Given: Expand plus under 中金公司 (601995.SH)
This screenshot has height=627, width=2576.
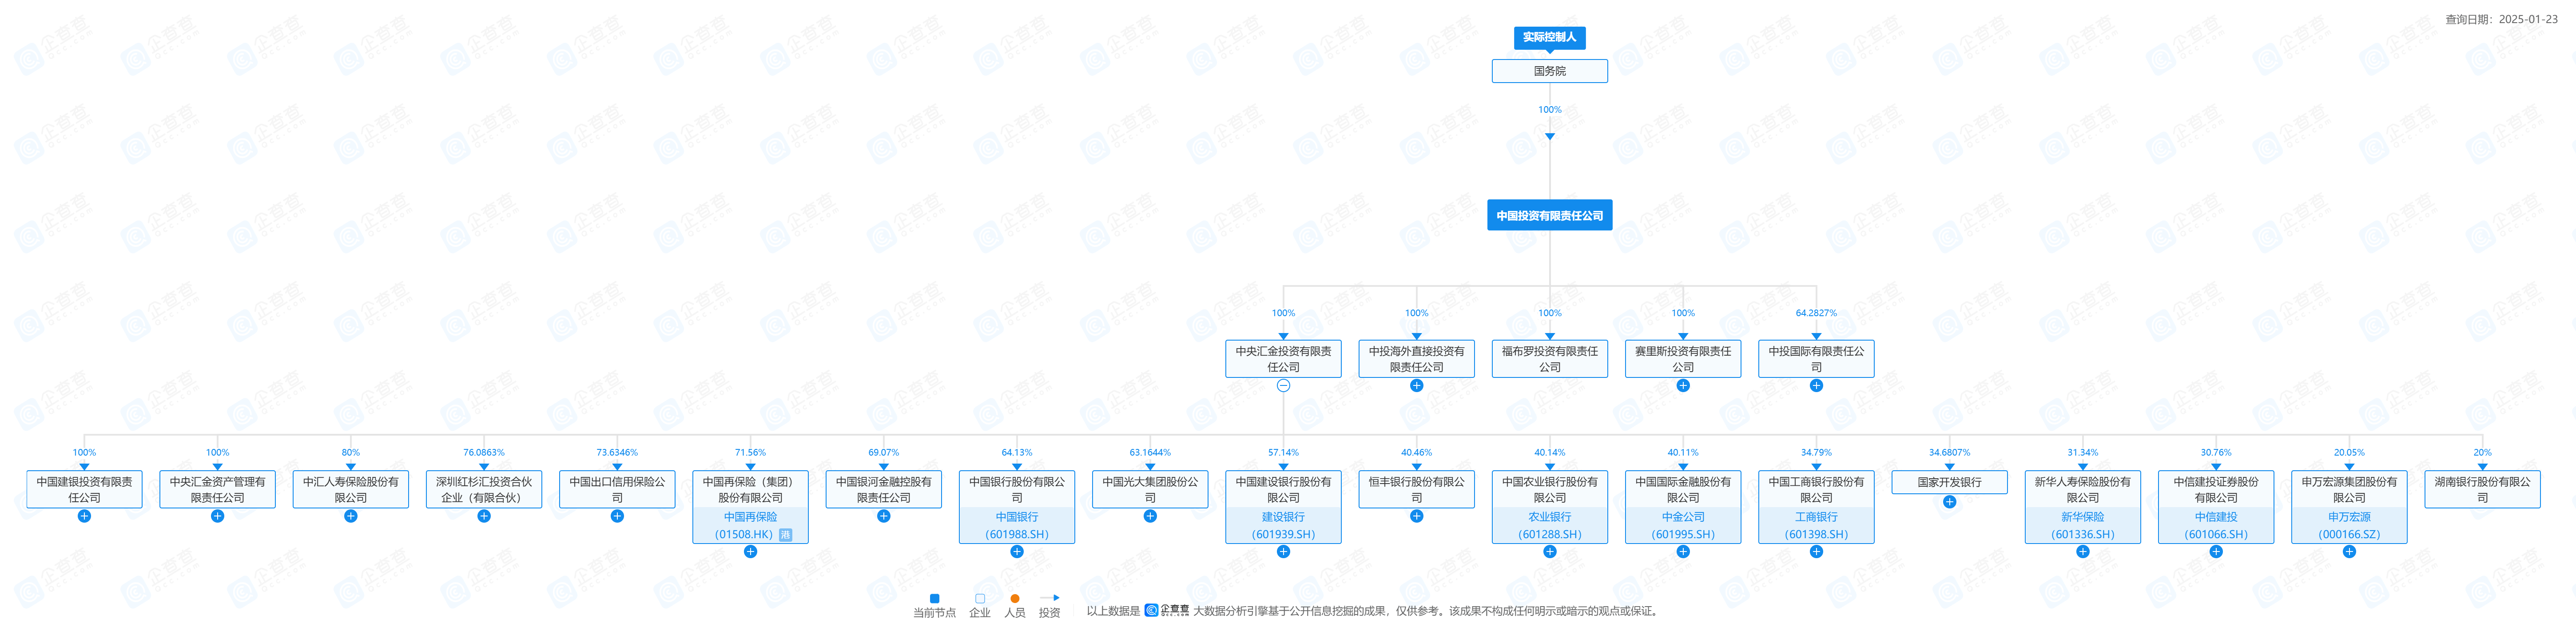Looking at the screenshot, I should 1683,551.
